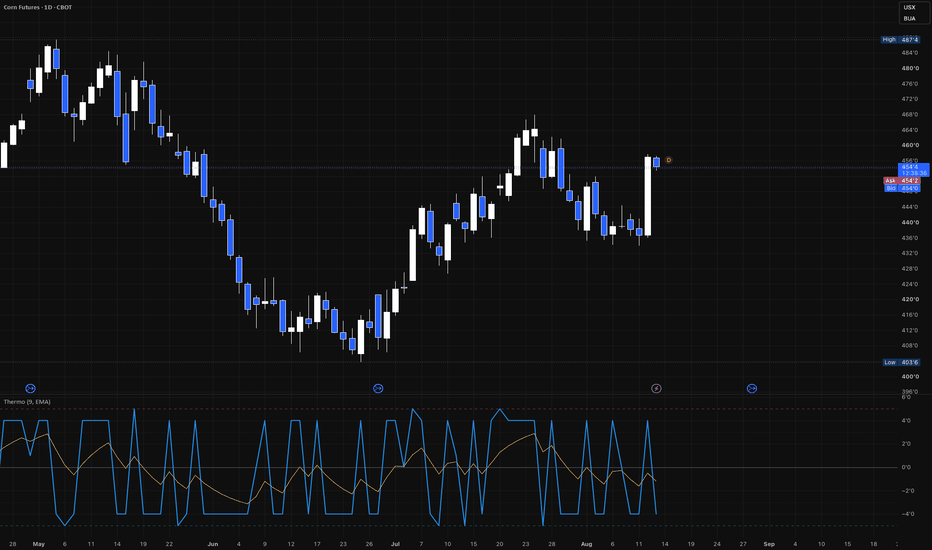Screen dimensions: 932x550
Task: Open the BUA unit selector
Action: tap(910, 18)
